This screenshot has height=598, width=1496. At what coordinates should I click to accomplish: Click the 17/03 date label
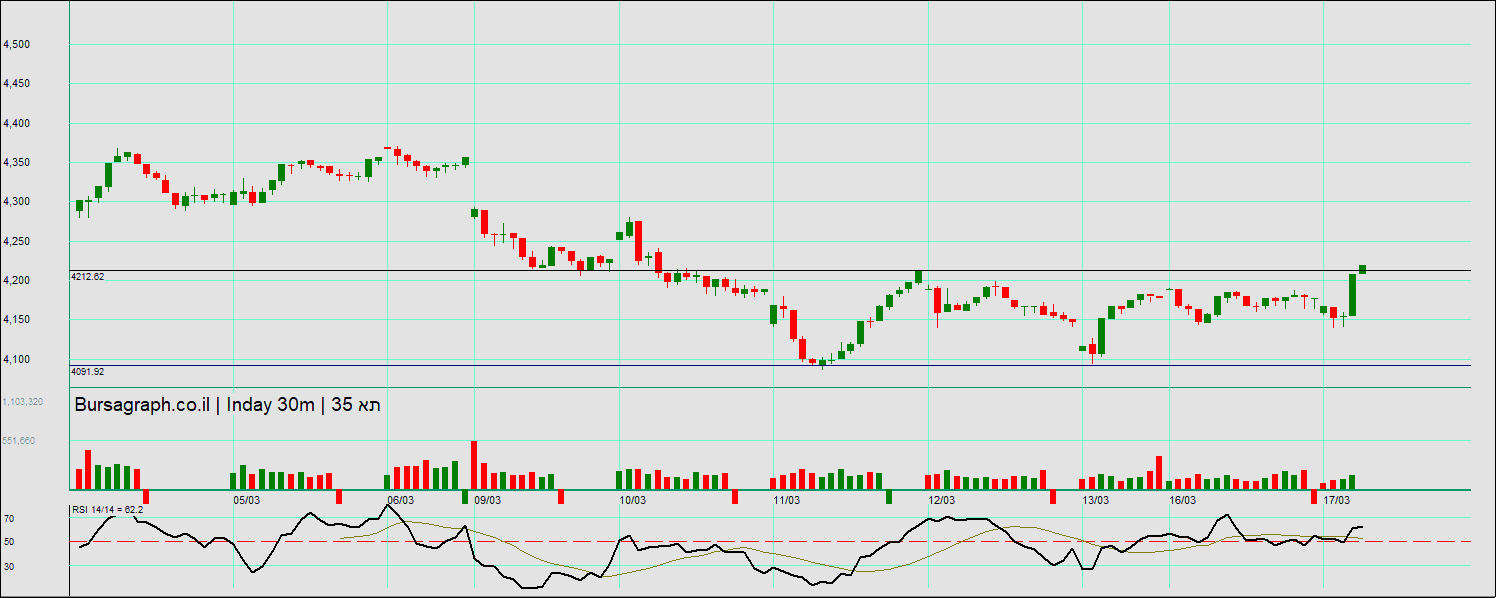coord(1336,500)
